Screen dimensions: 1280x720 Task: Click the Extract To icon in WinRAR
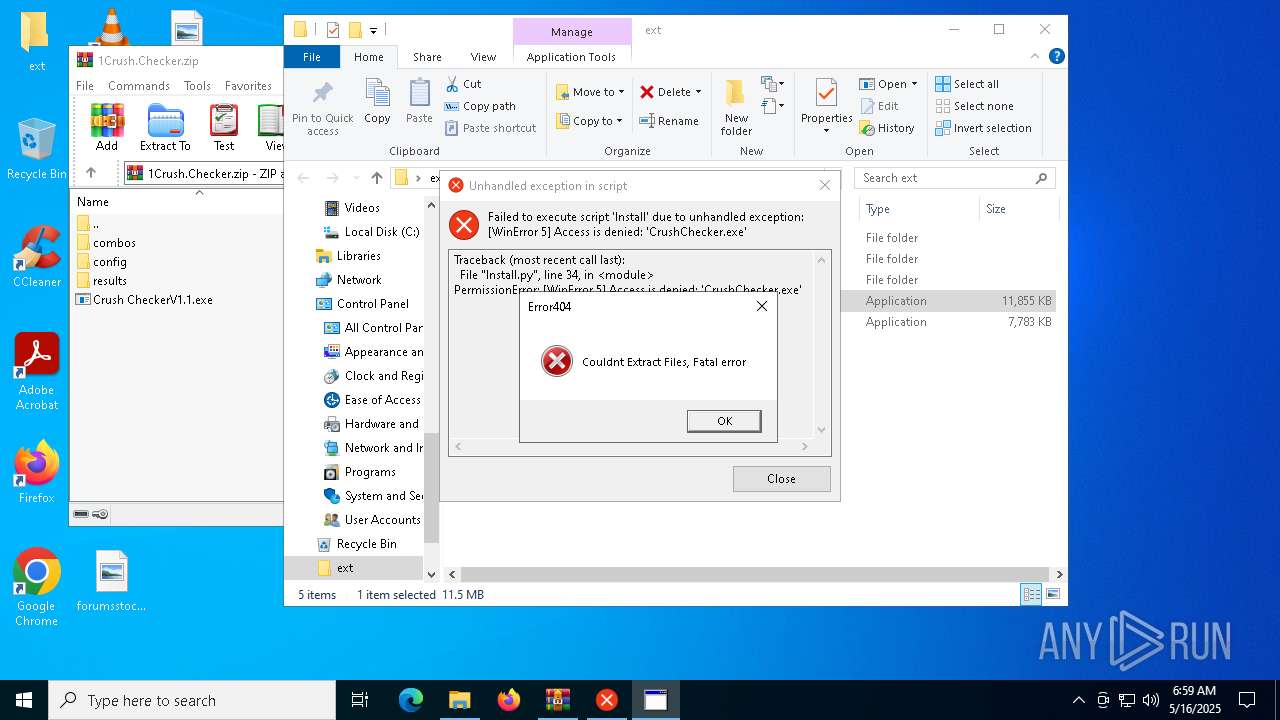(x=165, y=121)
